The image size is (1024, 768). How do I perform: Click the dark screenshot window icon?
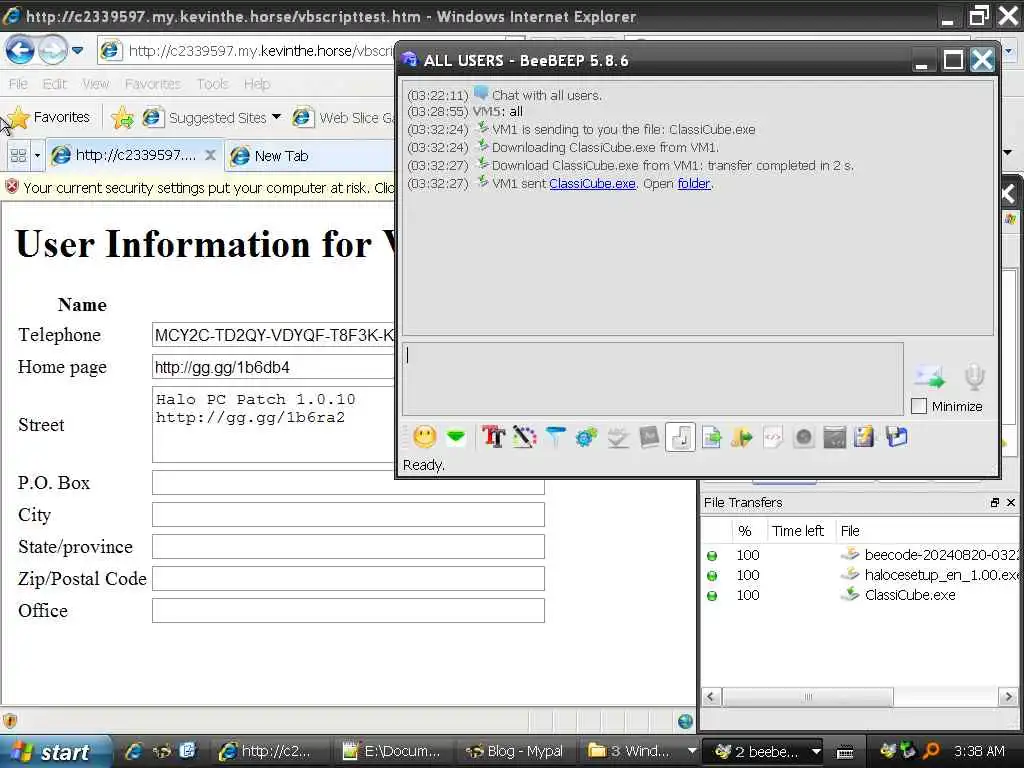[835, 437]
